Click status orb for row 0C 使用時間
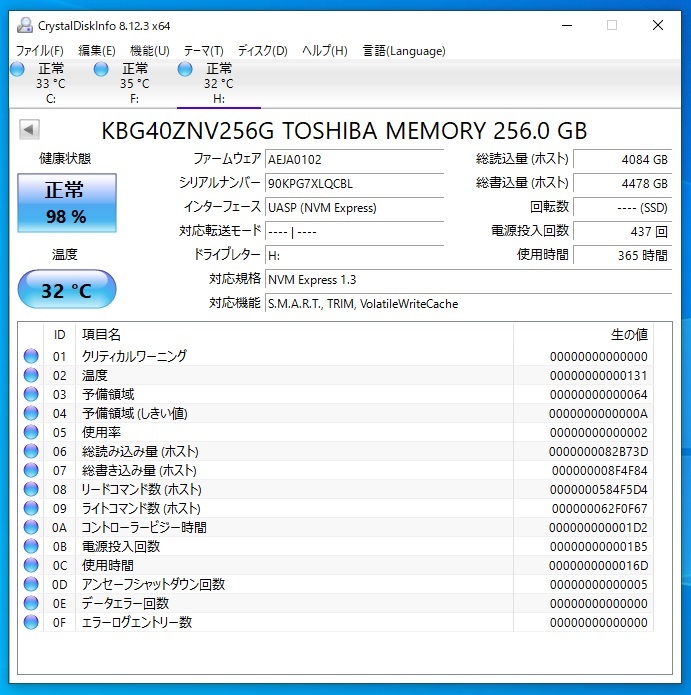This screenshot has width=691, height=695. tap(31, 565)
